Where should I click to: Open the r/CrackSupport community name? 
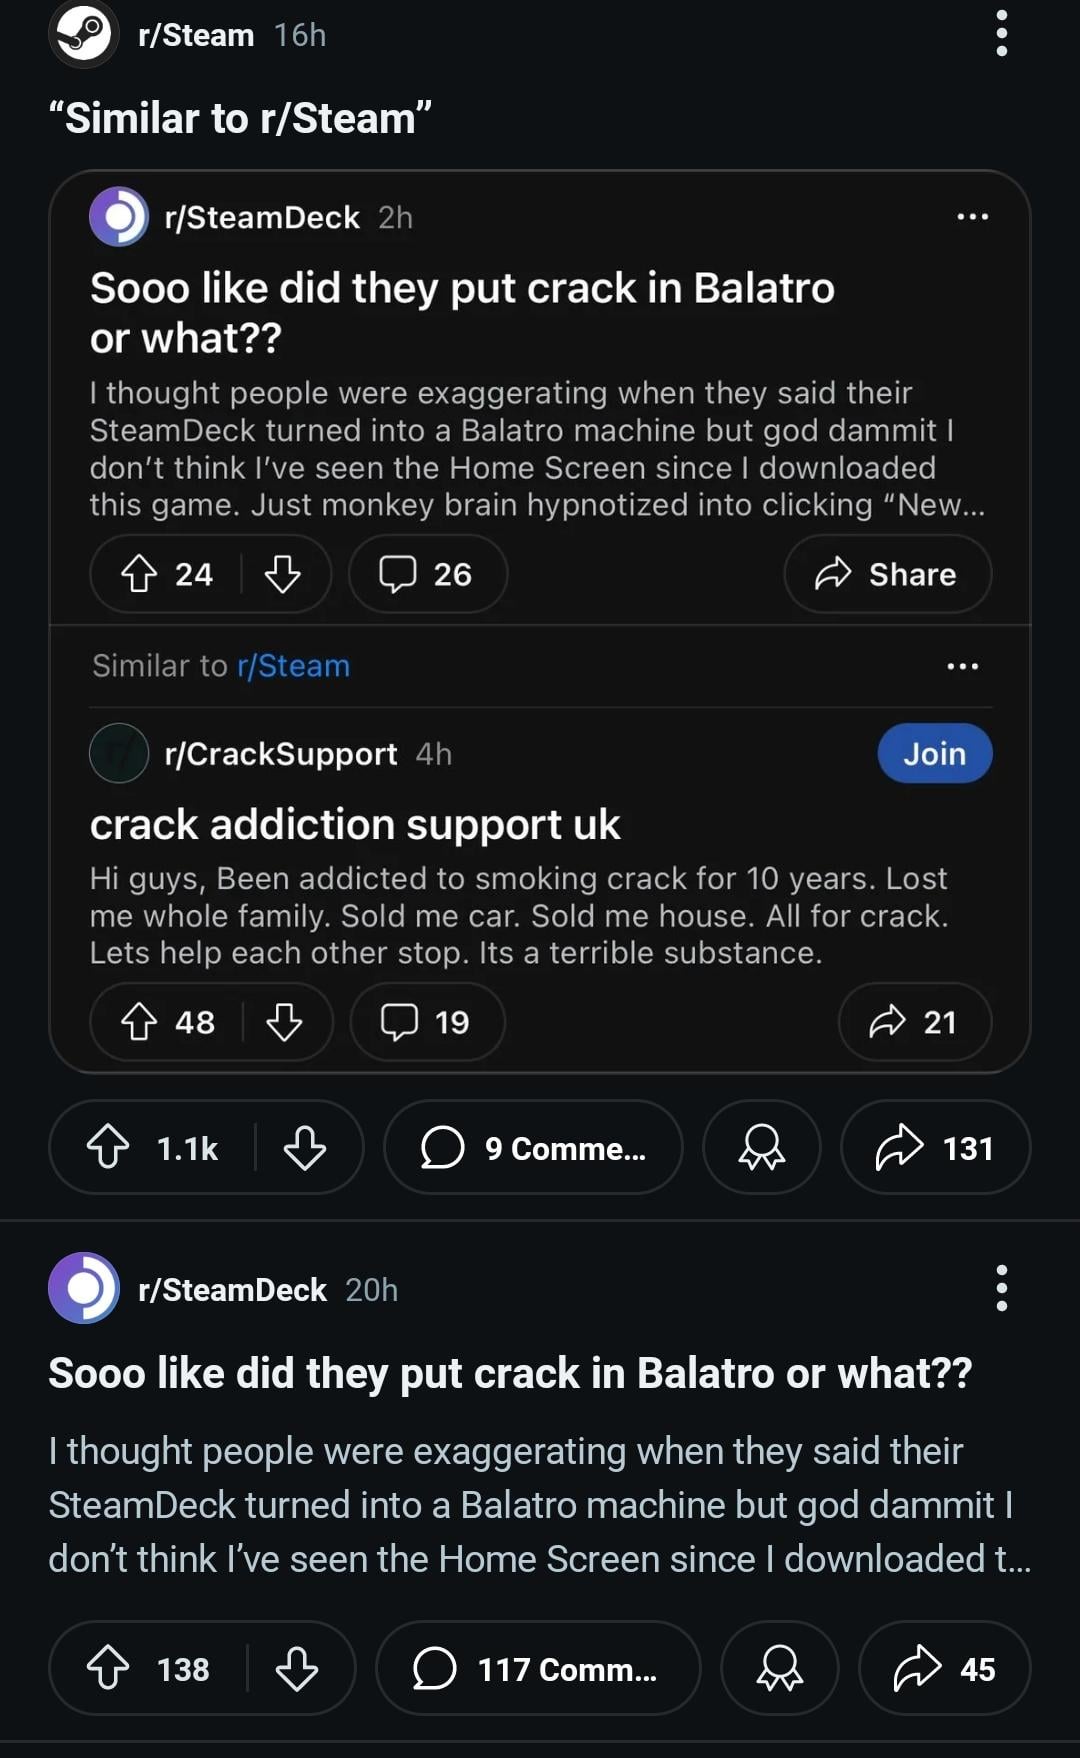280,753
